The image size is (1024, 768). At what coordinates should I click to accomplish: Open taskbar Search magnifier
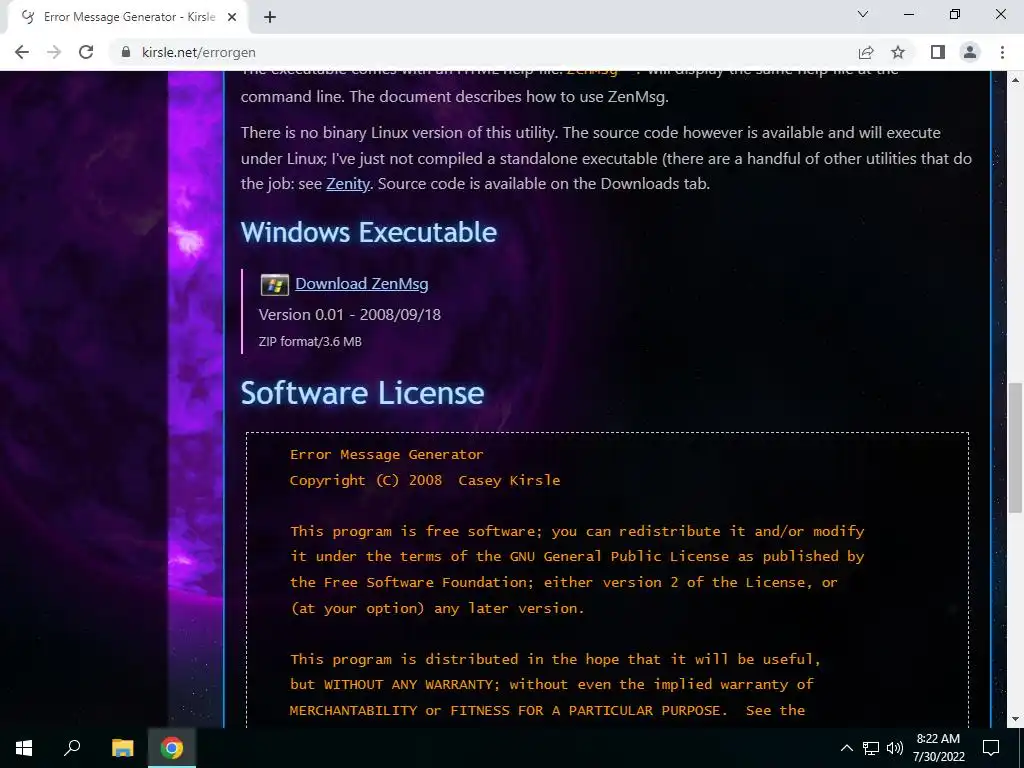[x=72, y=748]
